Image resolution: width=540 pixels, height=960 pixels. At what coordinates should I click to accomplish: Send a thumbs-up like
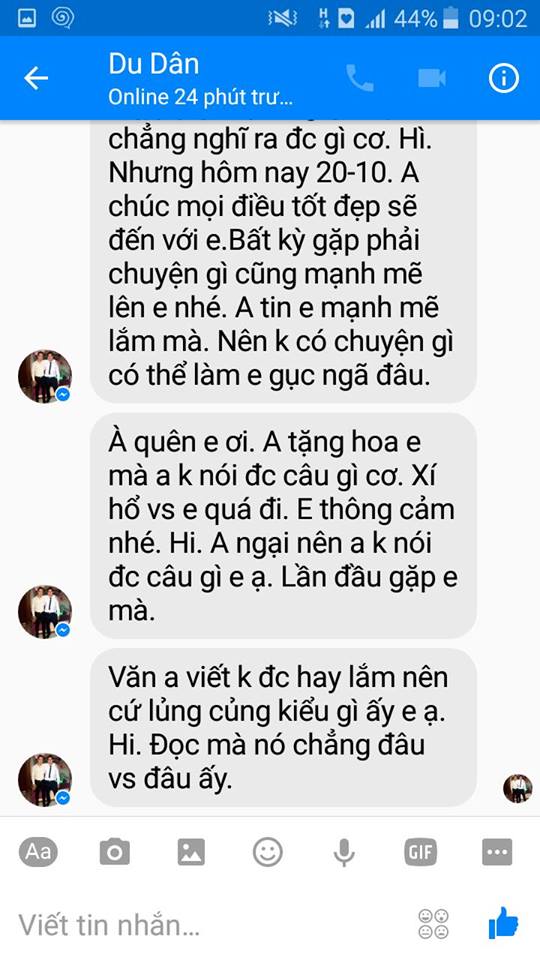(503, 923)
